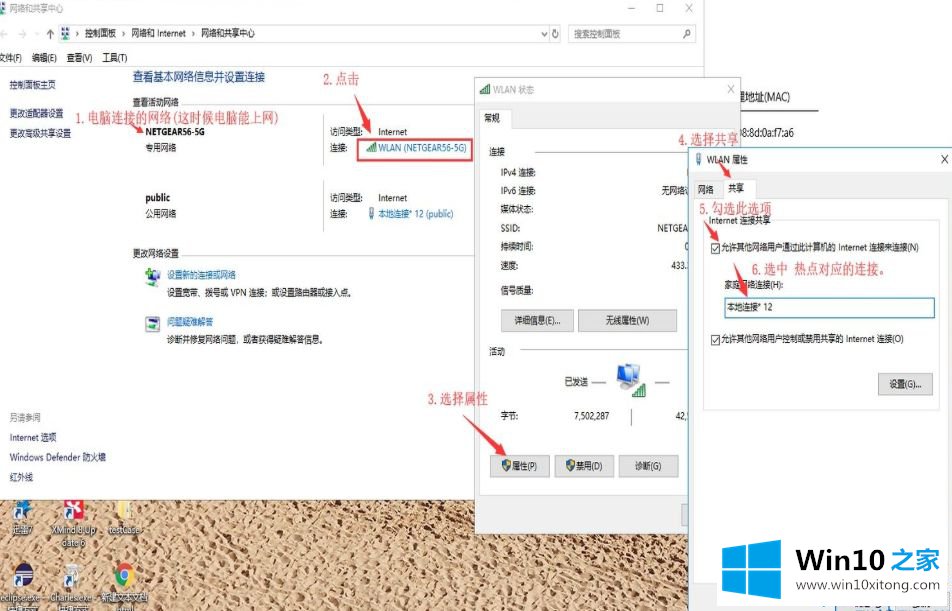The width and height of the screenshot is (952, 611).
Task: Click the search magnifier icon in control panel
Action: pyautogui.click(x=686, y=34)
